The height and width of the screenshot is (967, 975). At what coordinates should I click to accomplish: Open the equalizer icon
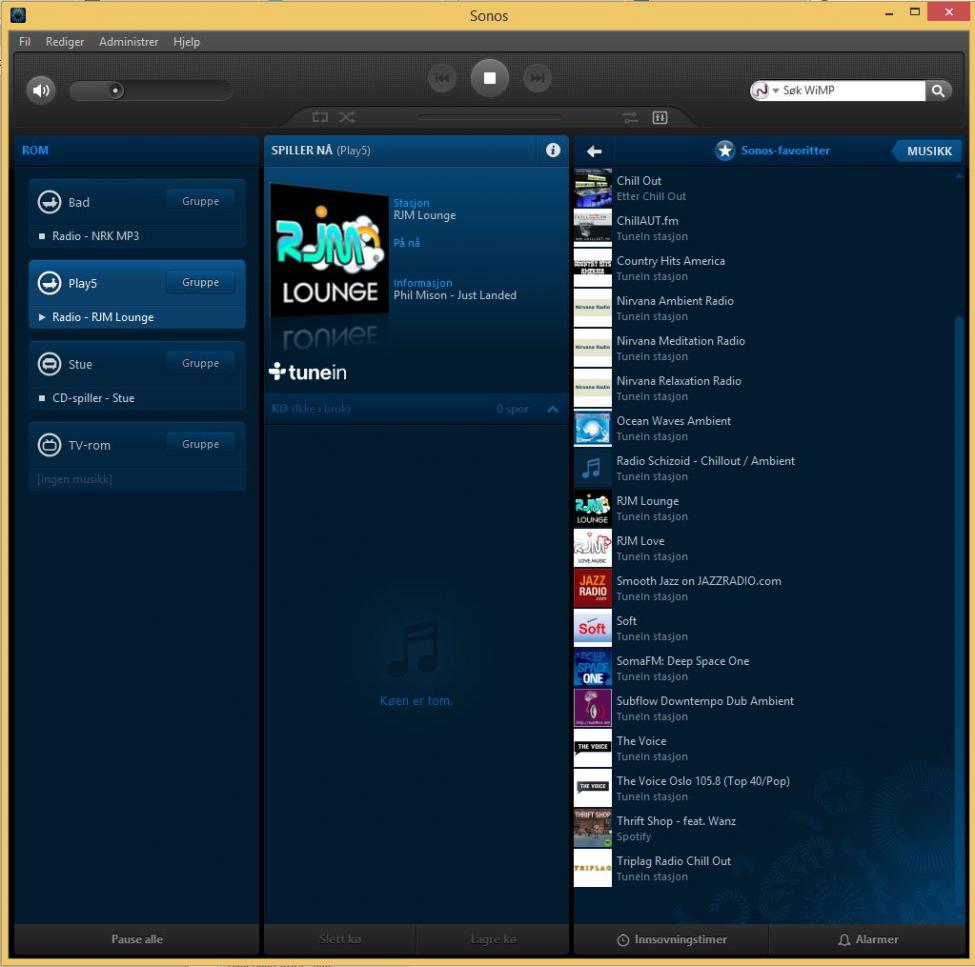click(x=660, y=118)
